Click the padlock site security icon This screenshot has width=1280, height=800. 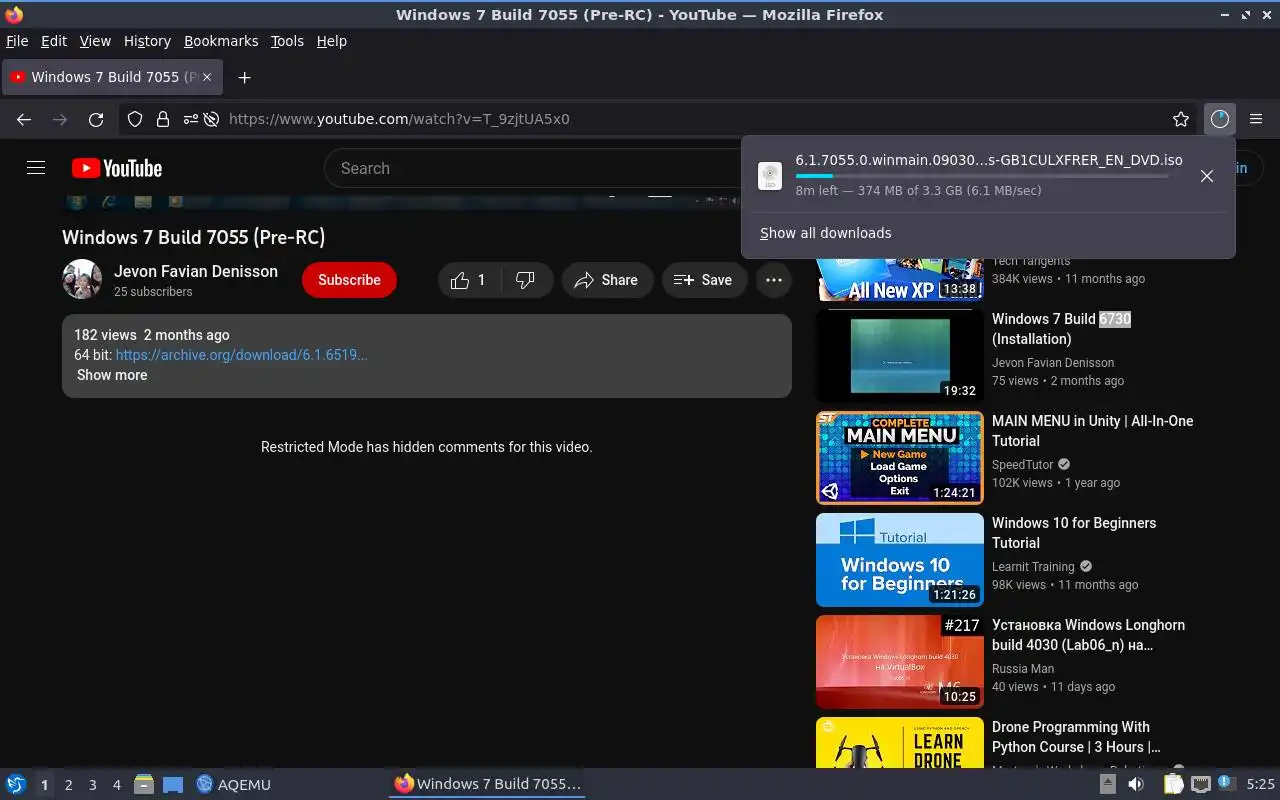coord(163,119)
